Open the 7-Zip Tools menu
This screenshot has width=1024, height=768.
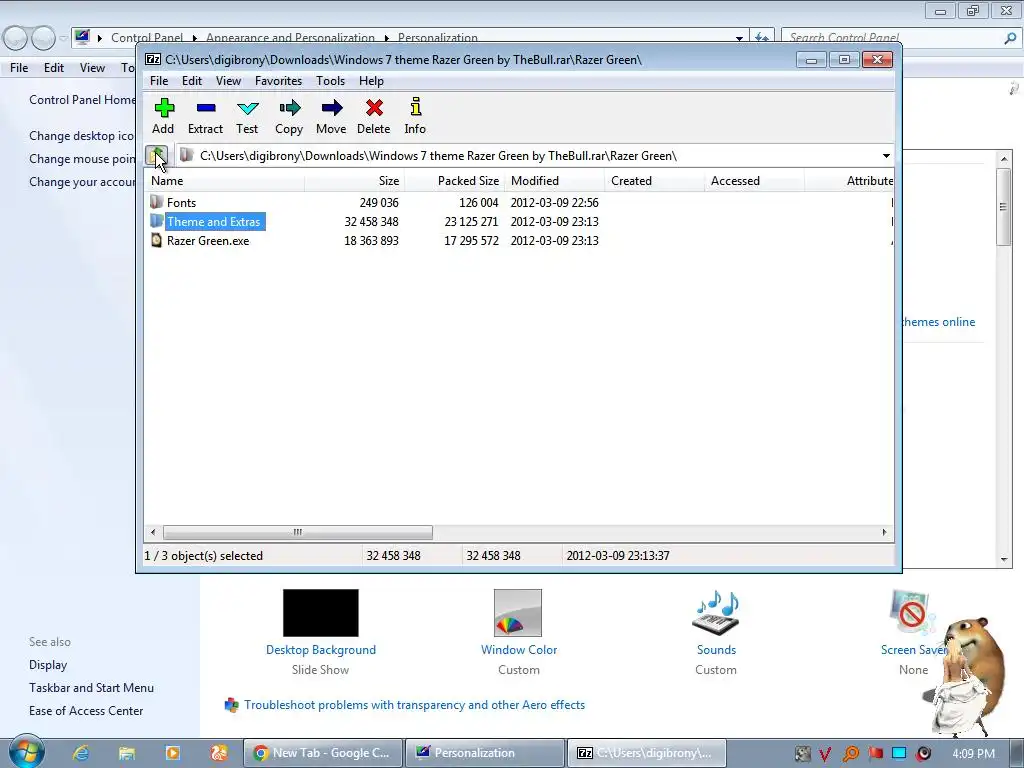point(330,81)
